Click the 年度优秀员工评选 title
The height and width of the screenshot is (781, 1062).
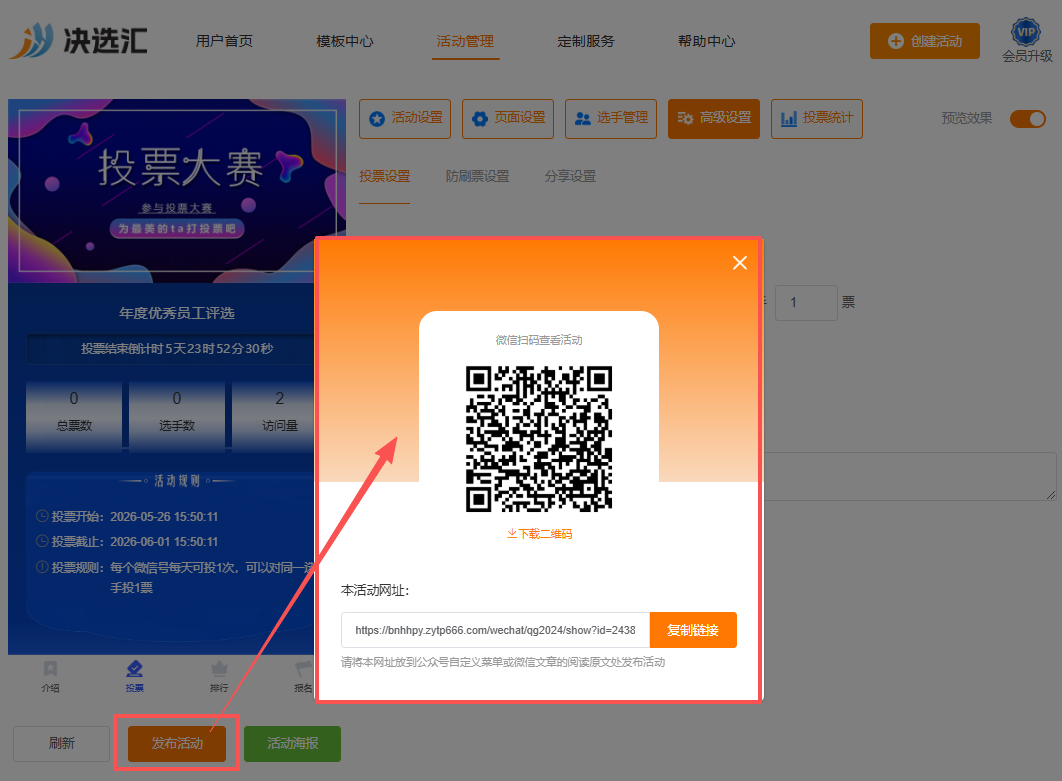click(177, 313)
